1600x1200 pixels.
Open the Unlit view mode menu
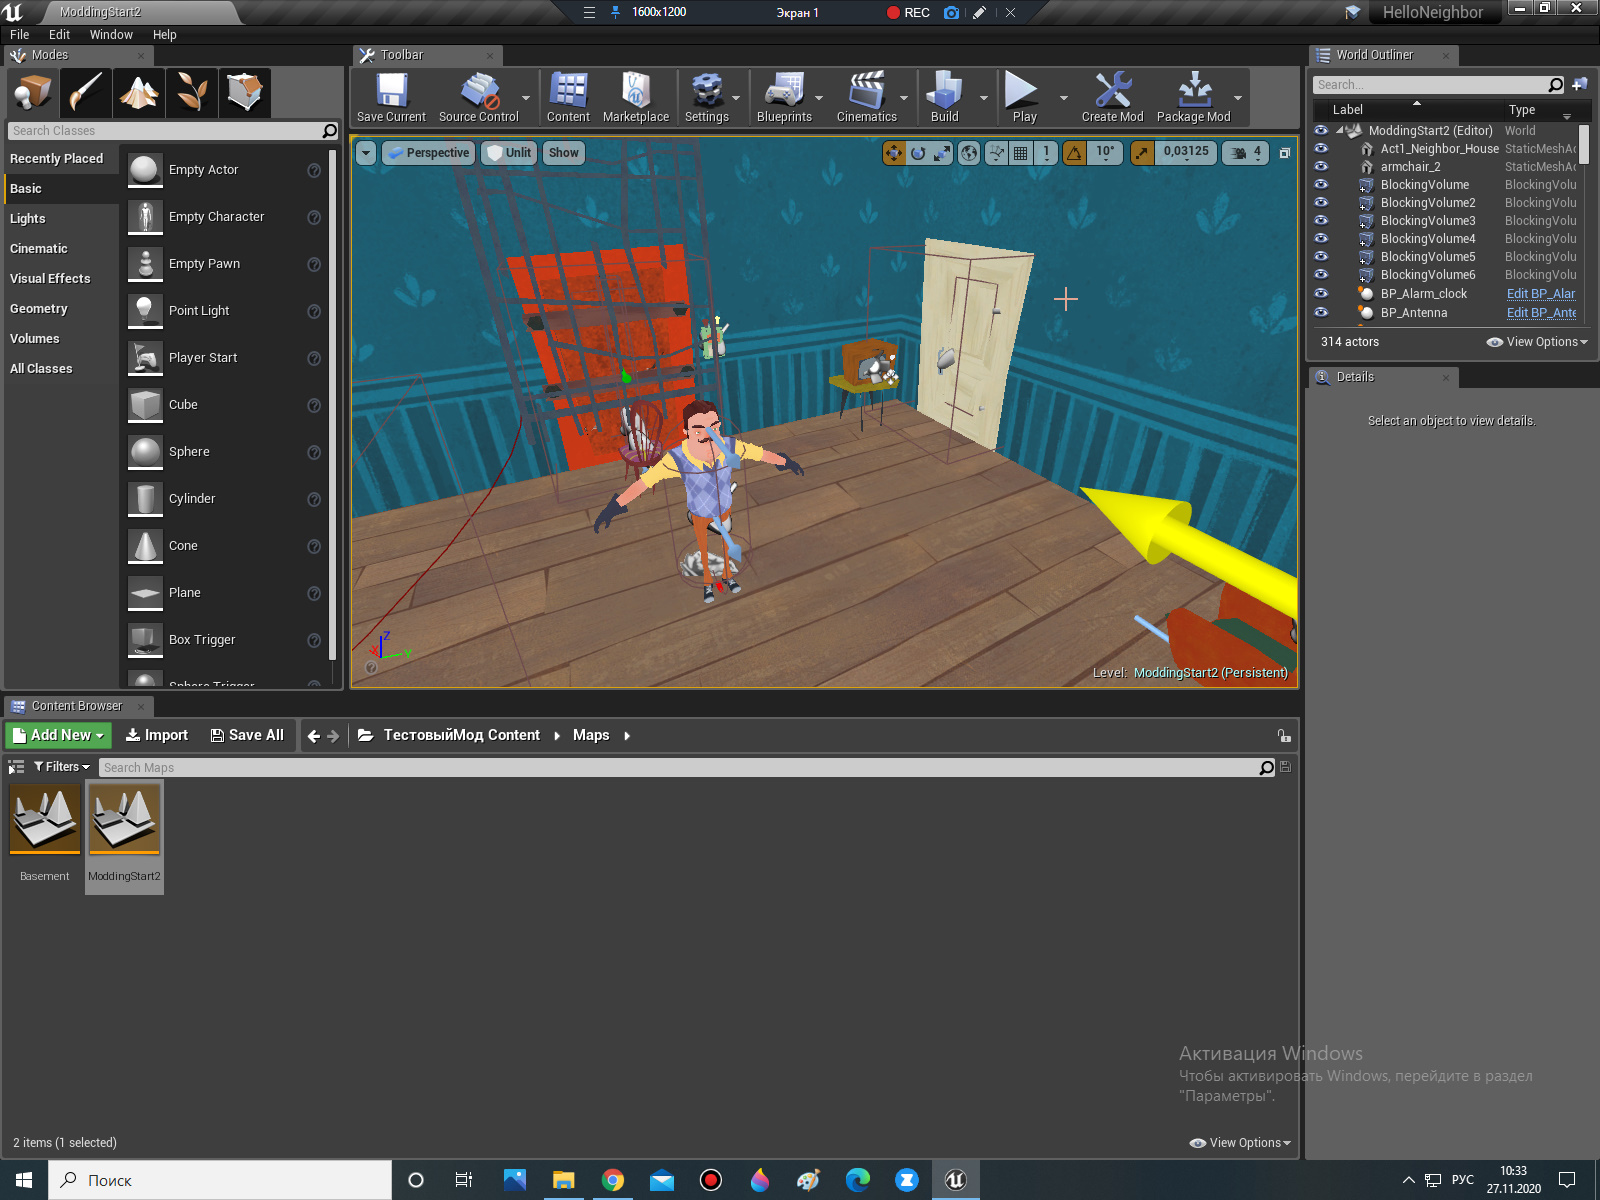[x=509, y=153]
